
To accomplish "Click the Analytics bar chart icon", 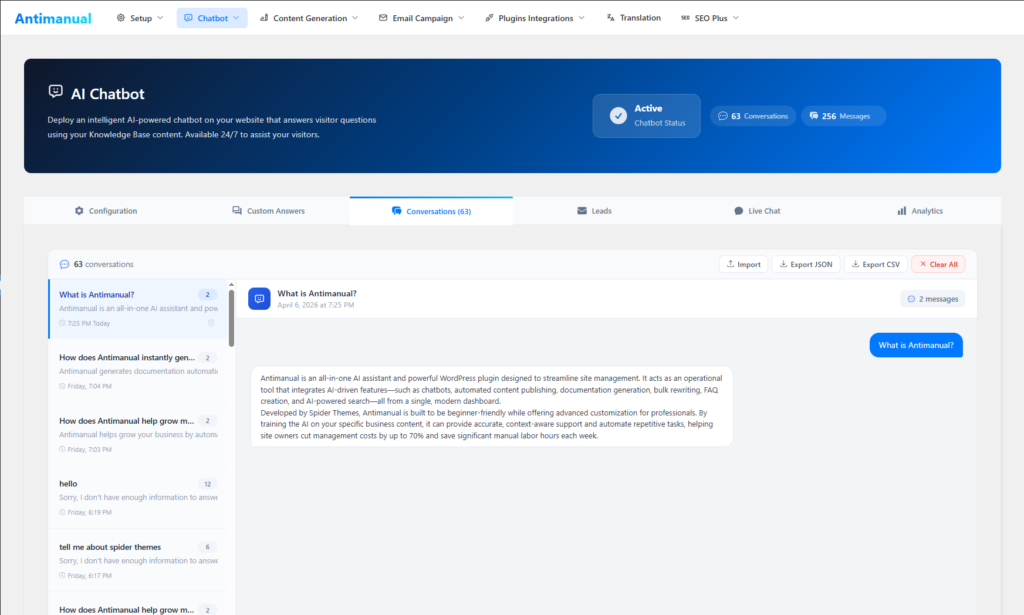I will point(902,211).
